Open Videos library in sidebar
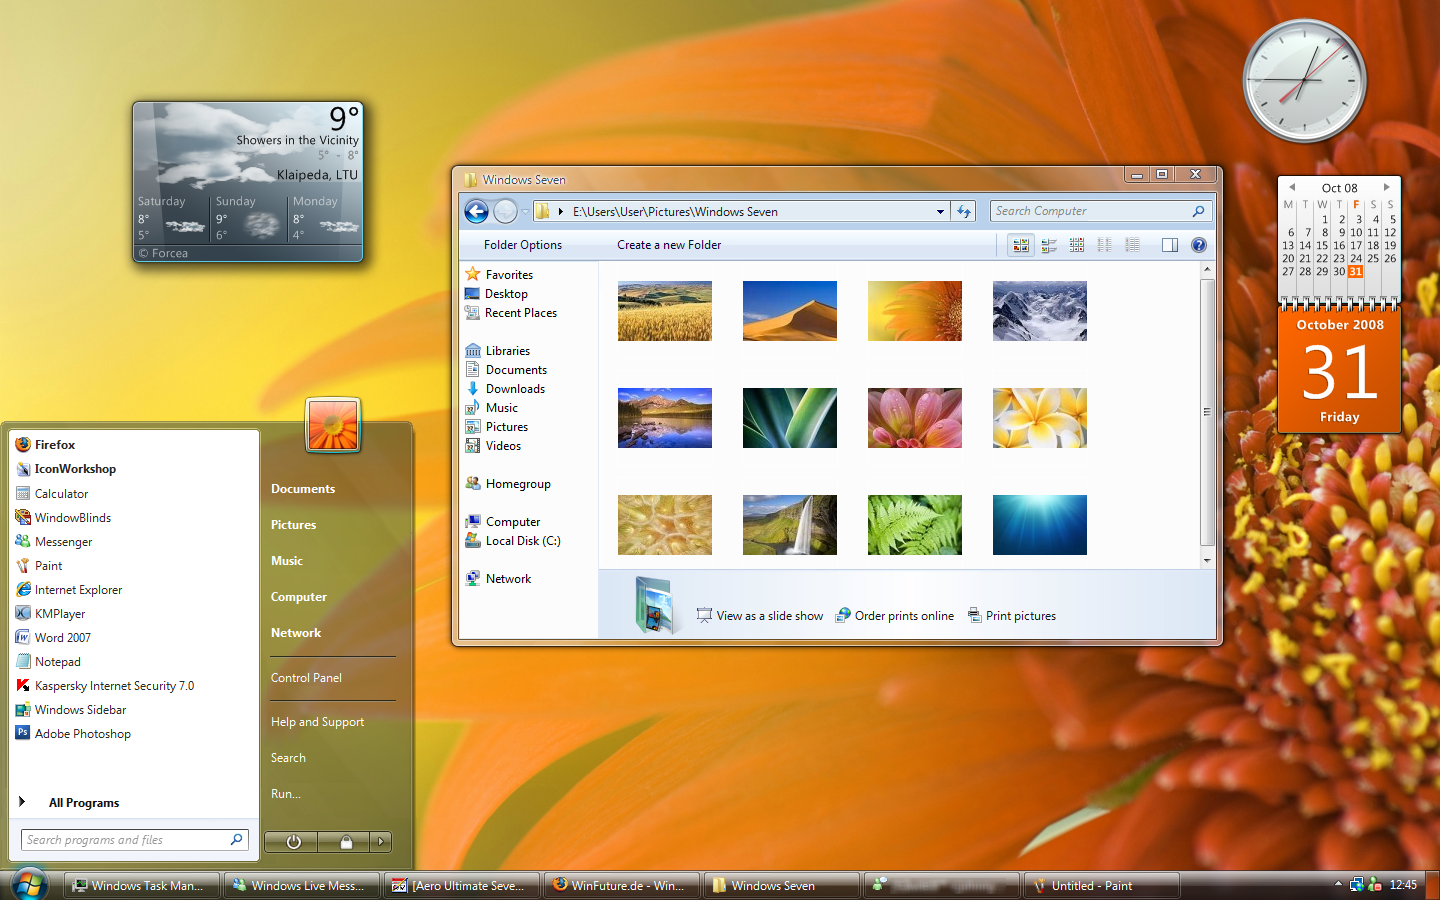The image size is (1440, 900). [x=493, y=446]
